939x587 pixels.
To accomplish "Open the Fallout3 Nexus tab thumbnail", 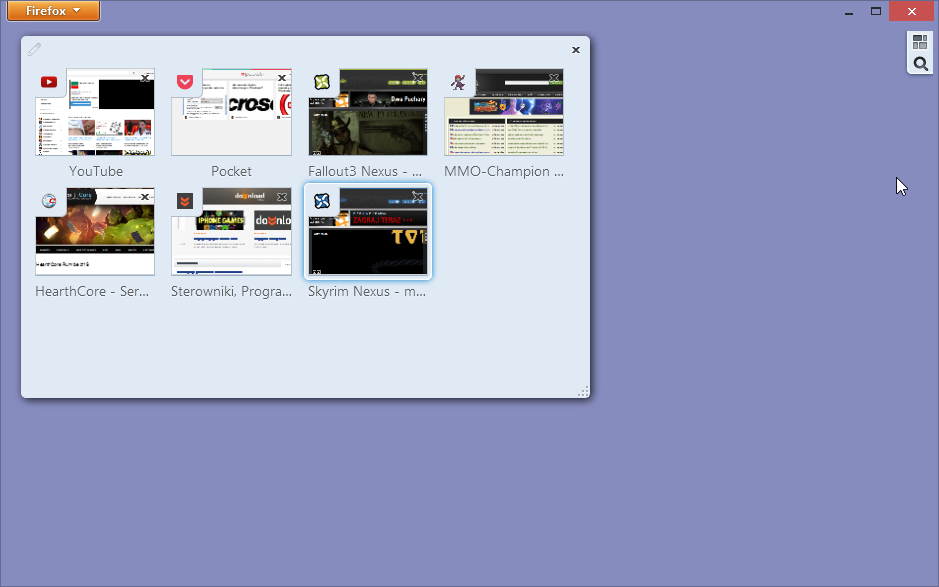I will (x=368, y=112).
